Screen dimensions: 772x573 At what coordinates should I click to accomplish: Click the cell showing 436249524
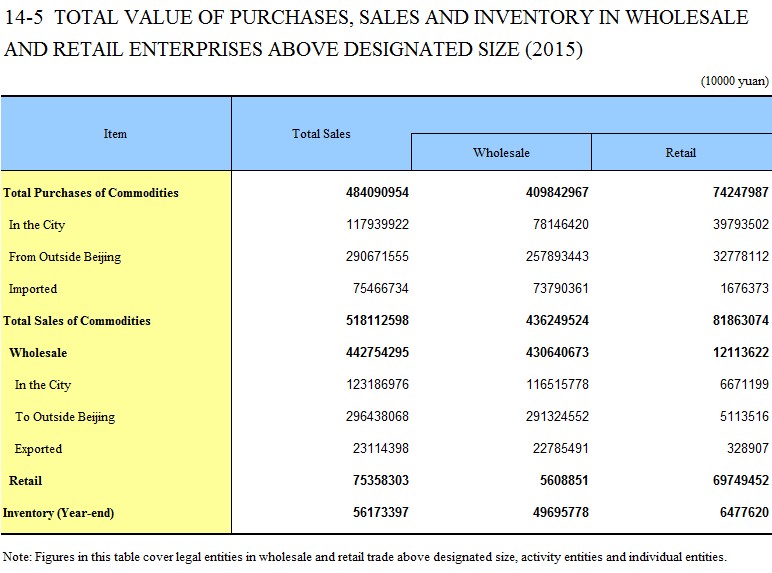(557, 320)
